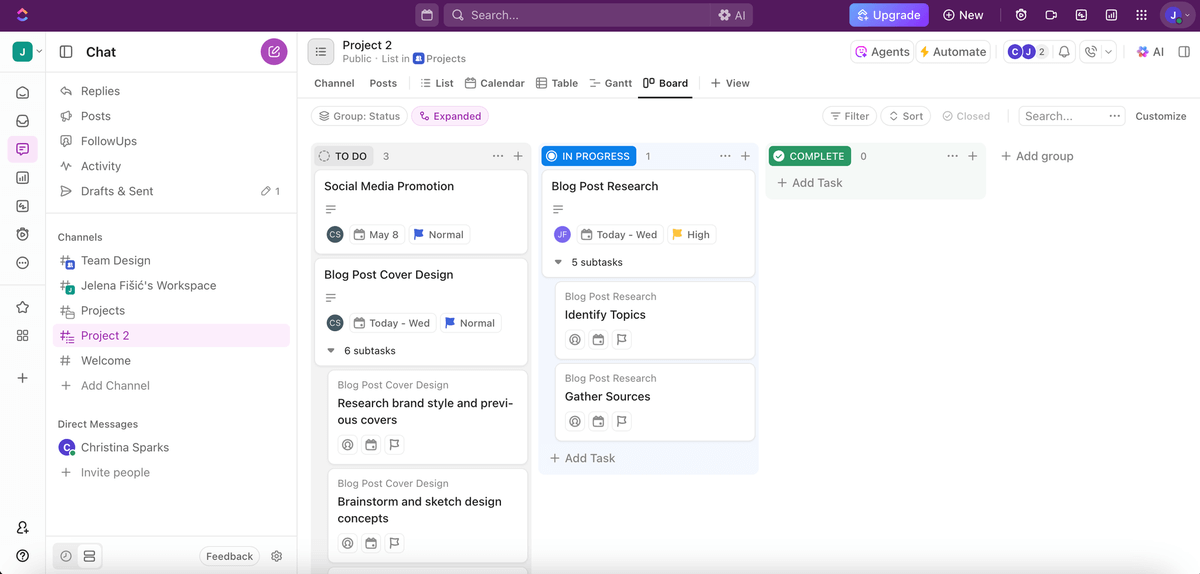1200x574 pixels.
Task: Open chat settings gear icon
Action: tap(277, 556)
